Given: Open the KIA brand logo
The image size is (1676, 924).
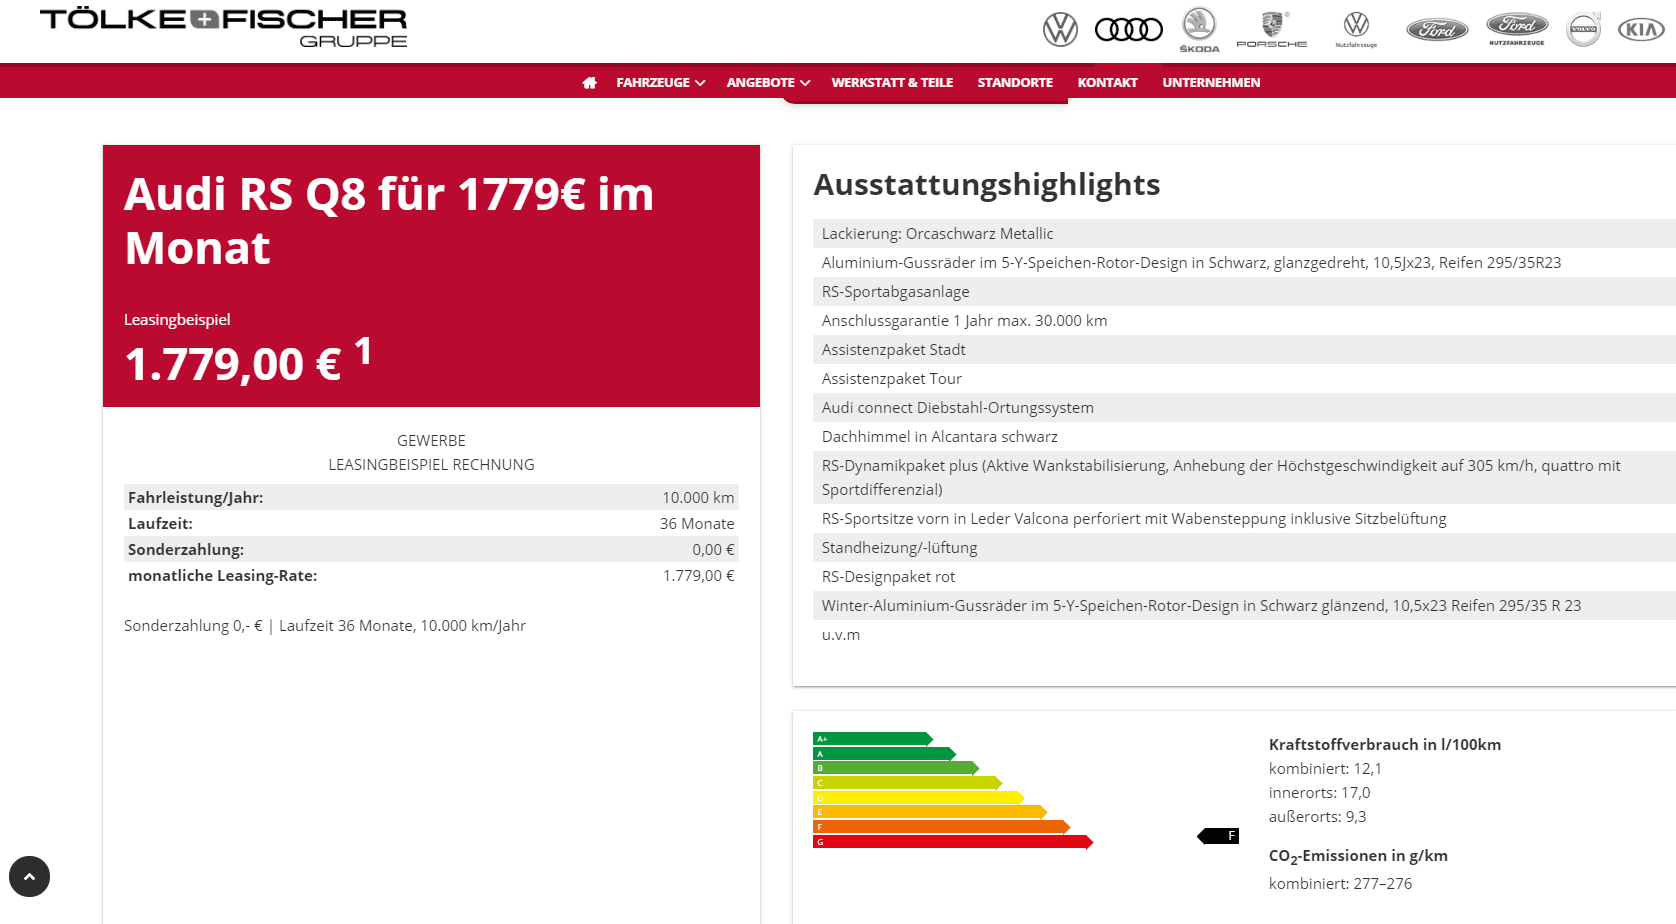Looking at the screenshot, I should 1642,30.
